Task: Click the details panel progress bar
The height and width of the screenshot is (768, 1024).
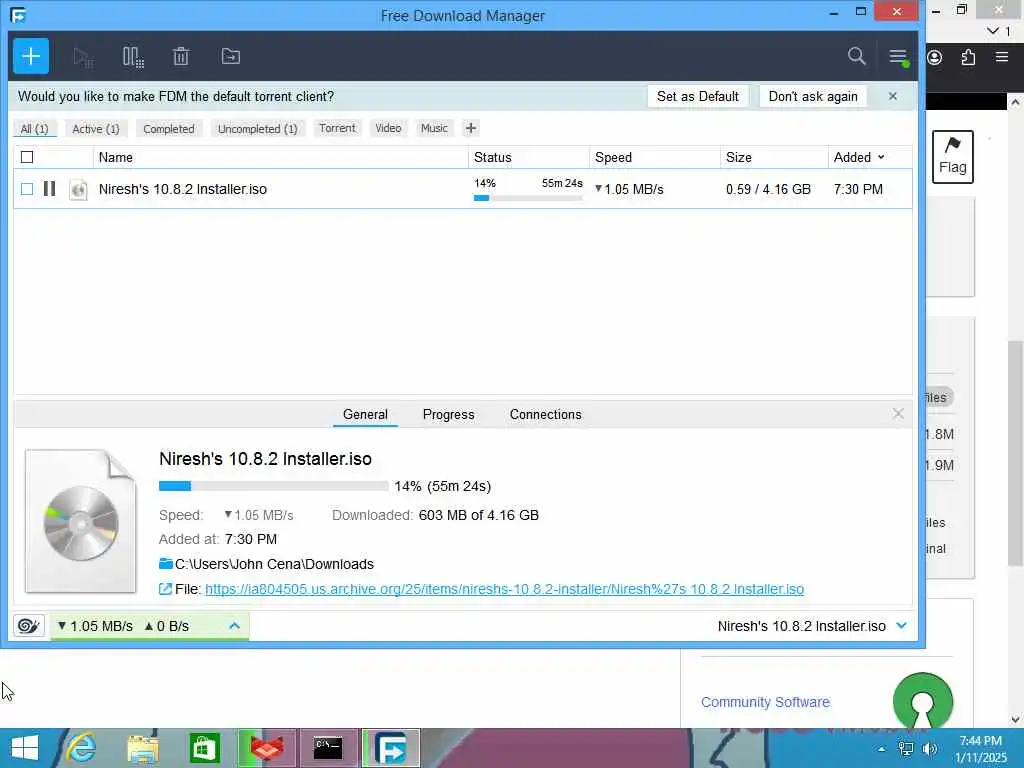Action: pyautogui.click(x=274, y=486)
